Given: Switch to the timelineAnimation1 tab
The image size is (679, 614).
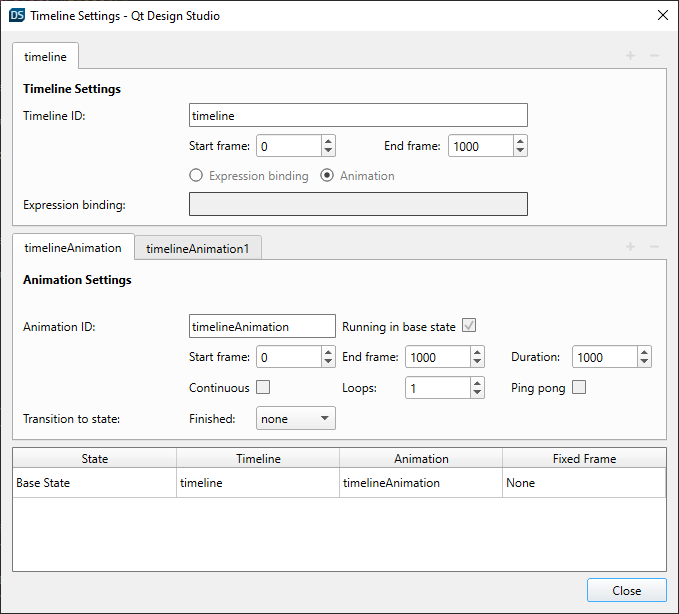Looking at the screenshot, I should pos(198,248).
